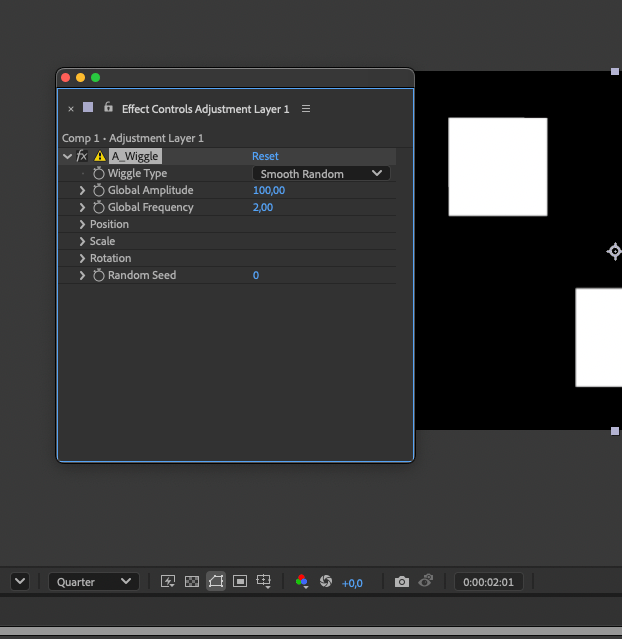The image size is (622, 639).
Task: Toggle the Global Amplitude stopwatch
Action: click(98, 190)
